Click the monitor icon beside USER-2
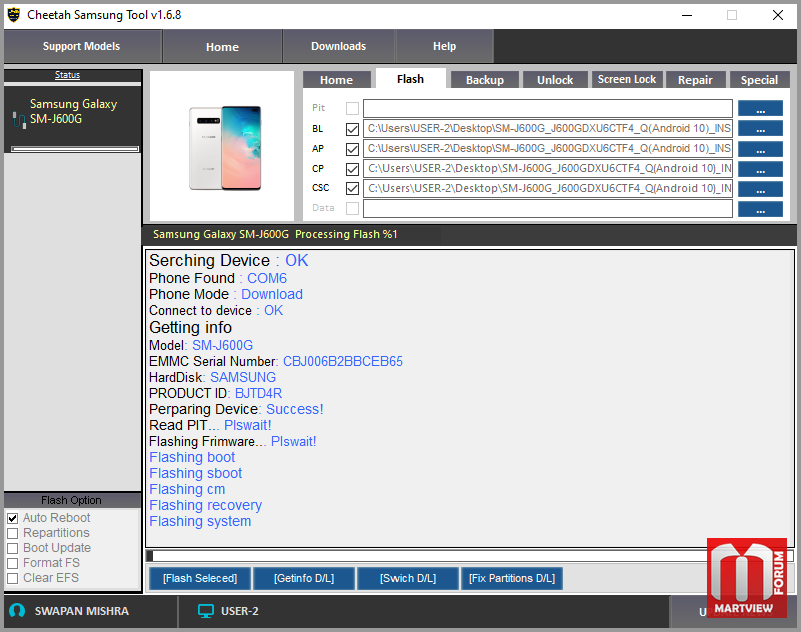Screen dimensions: 801x632 (206, 611)
